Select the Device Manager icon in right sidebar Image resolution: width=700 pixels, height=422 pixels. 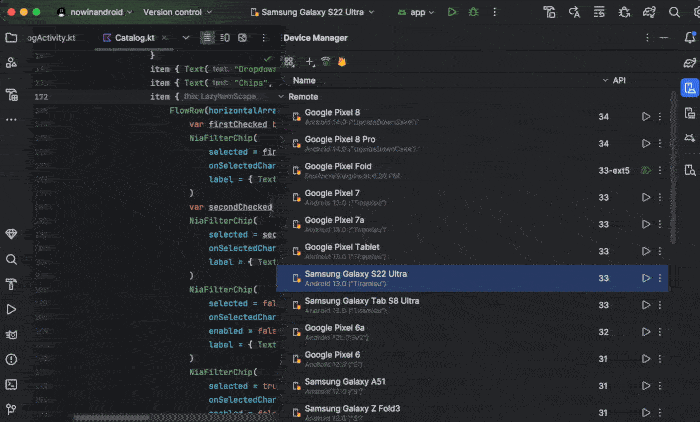690,88
